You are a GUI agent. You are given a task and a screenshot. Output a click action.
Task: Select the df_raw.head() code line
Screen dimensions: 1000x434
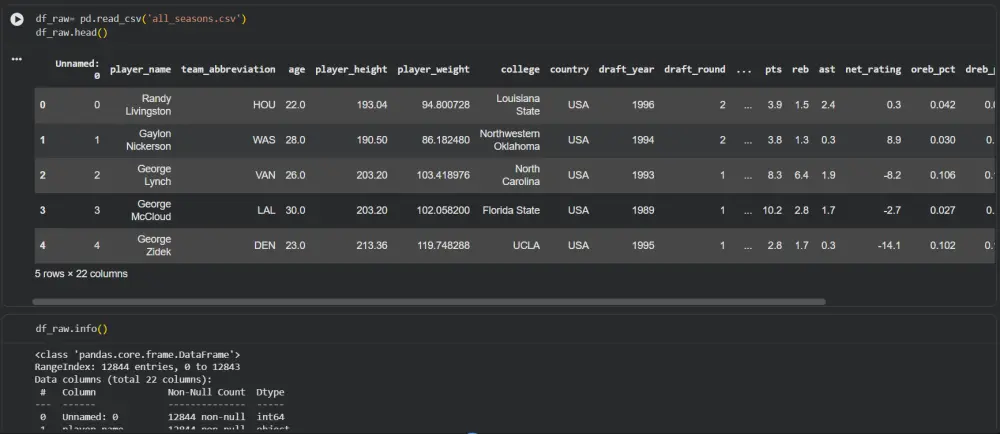[x=72, y=32]
